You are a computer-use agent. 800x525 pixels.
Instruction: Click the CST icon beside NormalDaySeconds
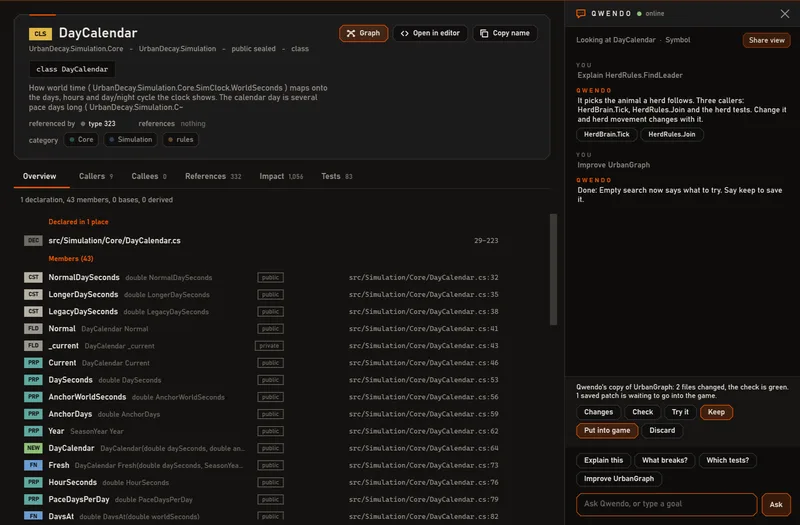tap(33, 278)
